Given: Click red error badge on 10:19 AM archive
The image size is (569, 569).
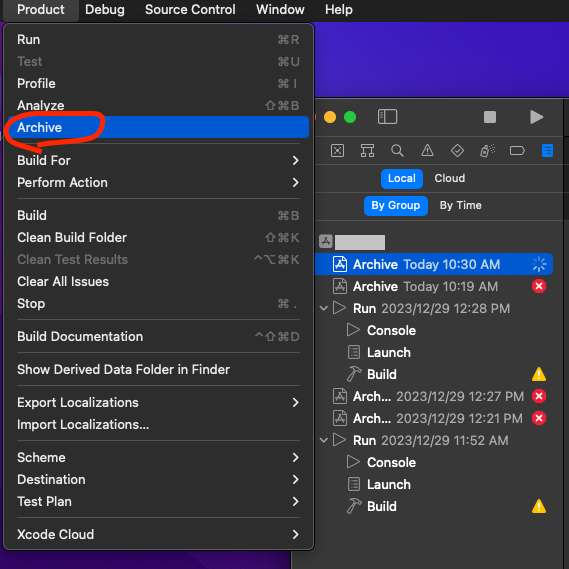Looking at the screenshot, I should (539, 286).
